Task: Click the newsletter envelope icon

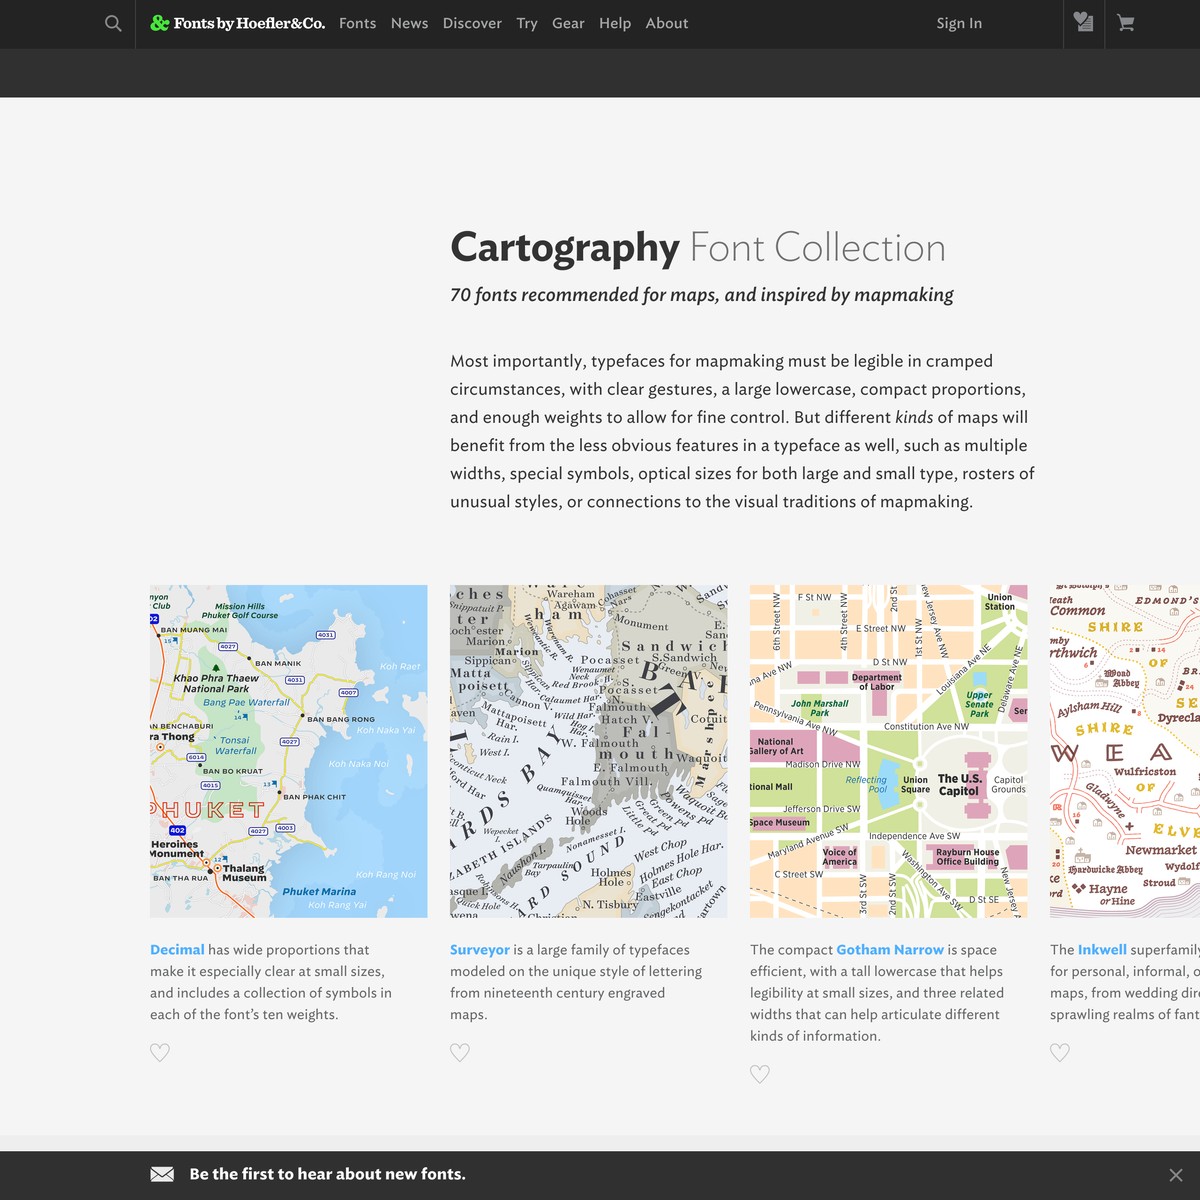Action: tap(162, 1174)
